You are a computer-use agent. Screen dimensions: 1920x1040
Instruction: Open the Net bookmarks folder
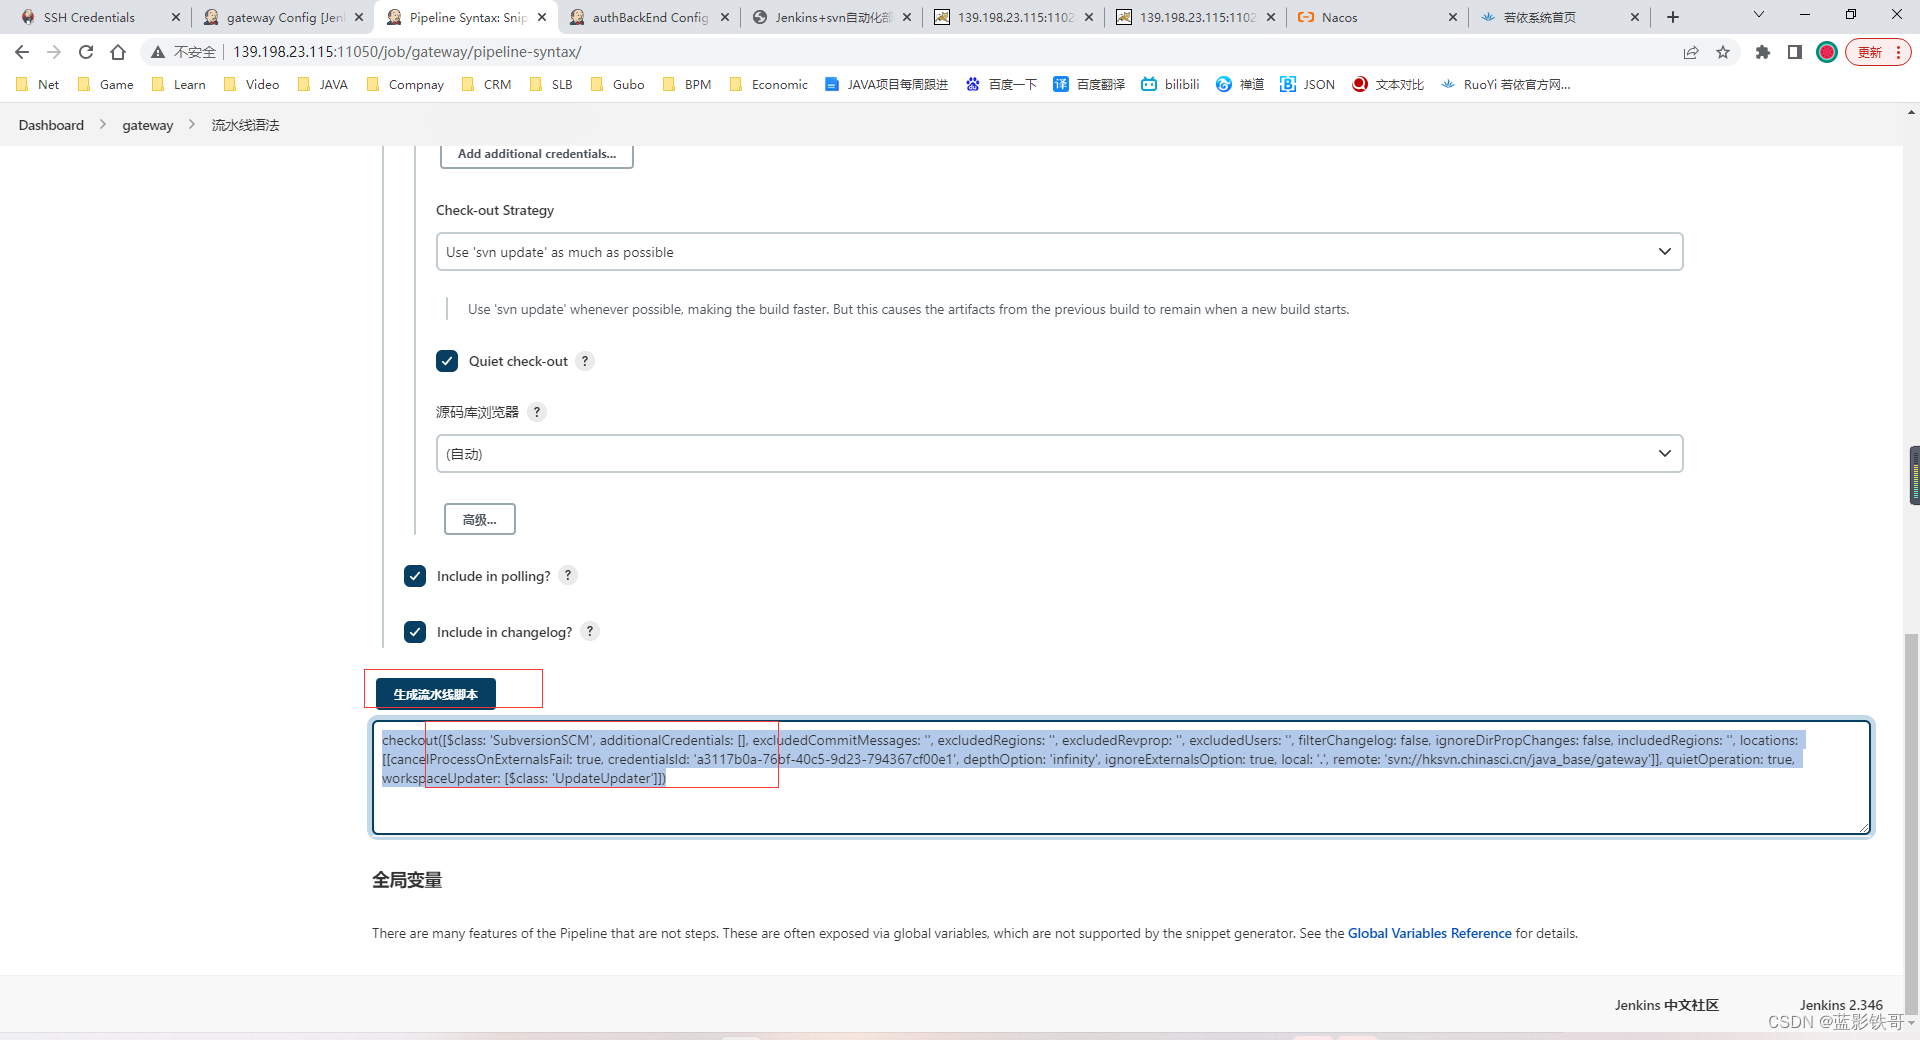[38, 85]
